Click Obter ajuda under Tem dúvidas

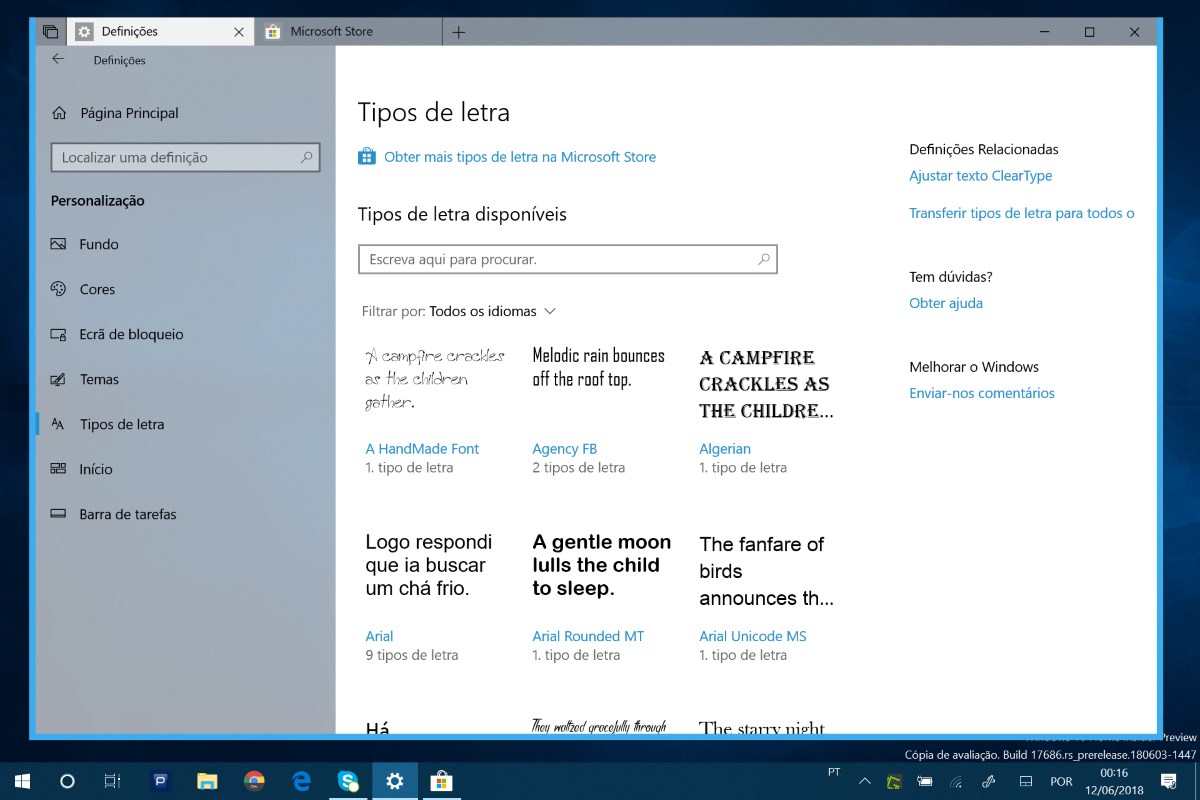coord(945,302)
